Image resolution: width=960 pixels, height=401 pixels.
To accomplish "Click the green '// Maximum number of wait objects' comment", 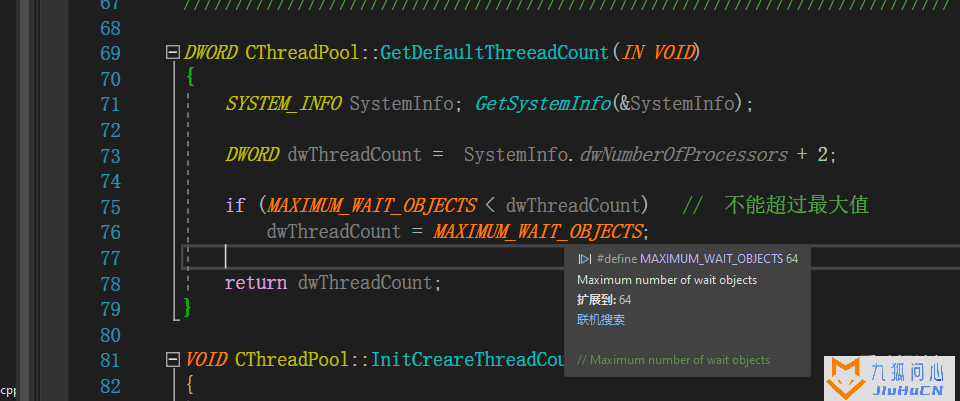I will click(673, 360).
